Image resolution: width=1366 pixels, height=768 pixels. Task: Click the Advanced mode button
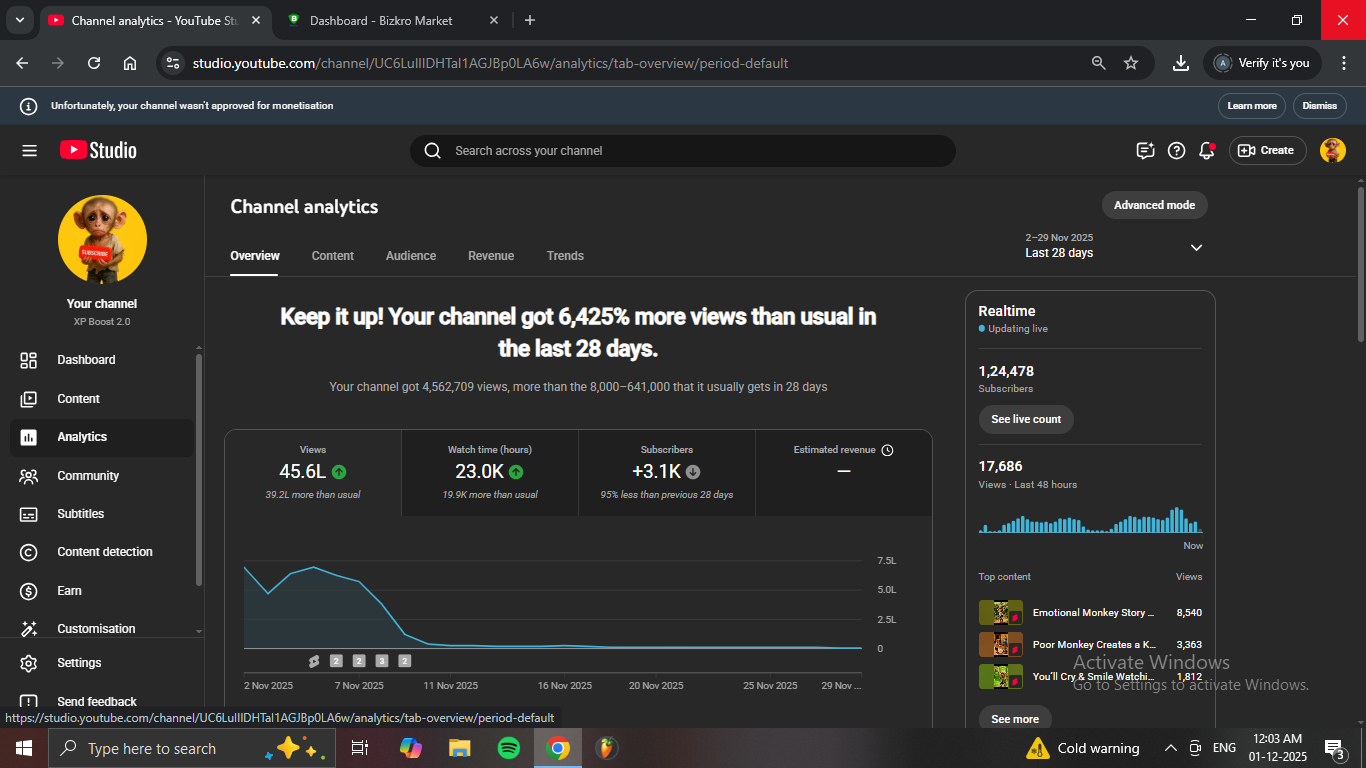1154,205
